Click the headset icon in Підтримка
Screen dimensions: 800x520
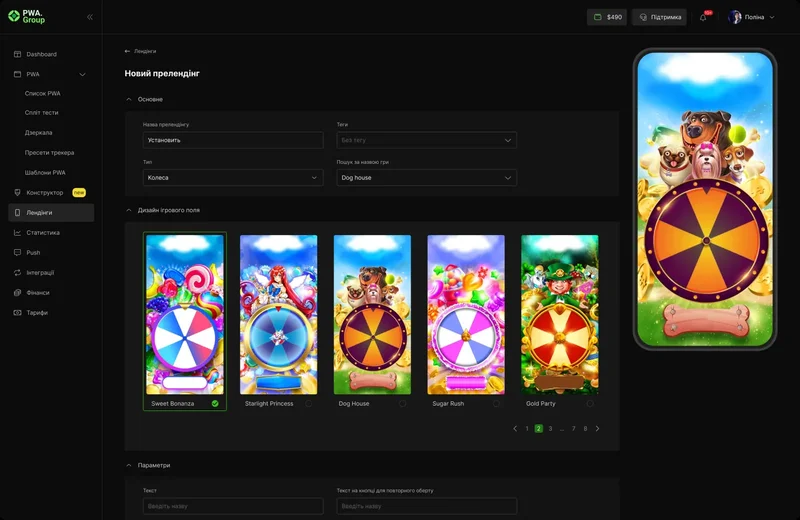click(x=643, y=17)
